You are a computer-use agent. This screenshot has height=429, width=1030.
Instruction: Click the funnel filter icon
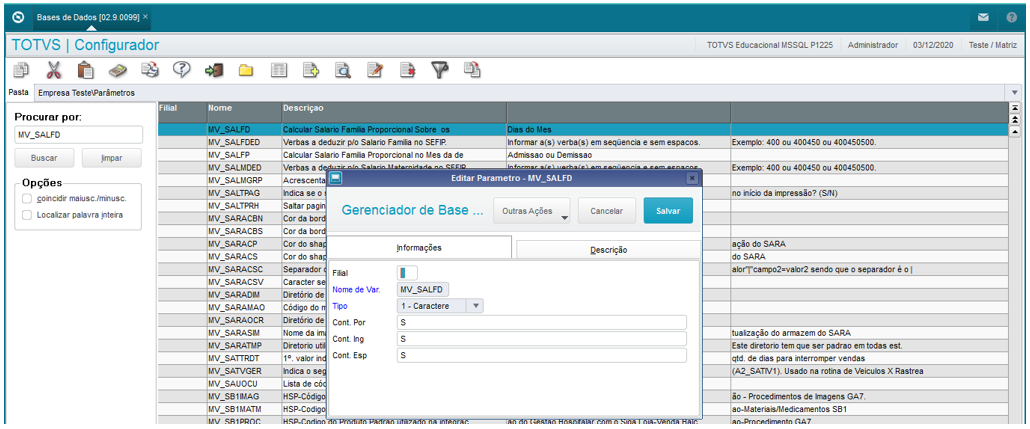tap(439, 70)
